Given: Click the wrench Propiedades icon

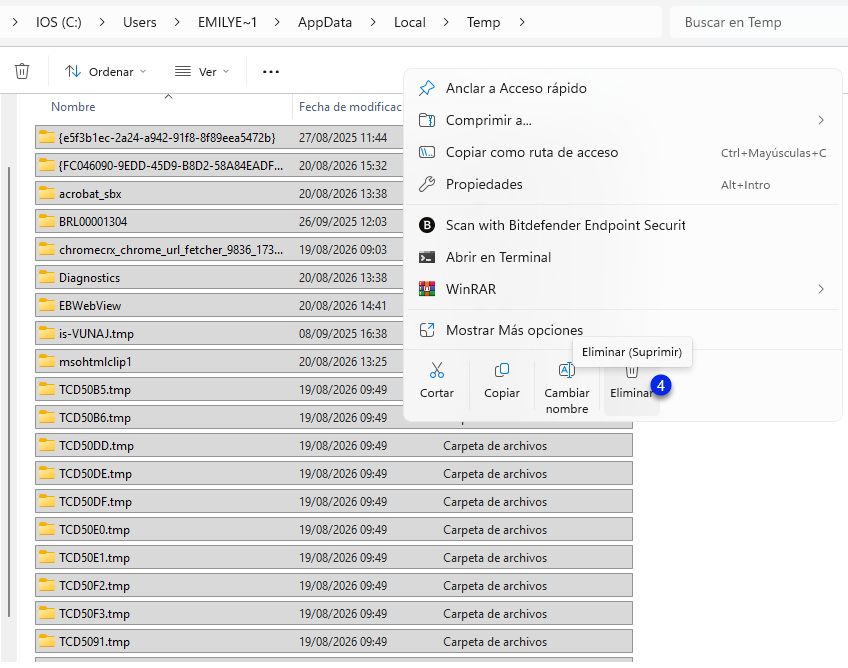Looking at the screenshot, I should (x=427, y=184).
